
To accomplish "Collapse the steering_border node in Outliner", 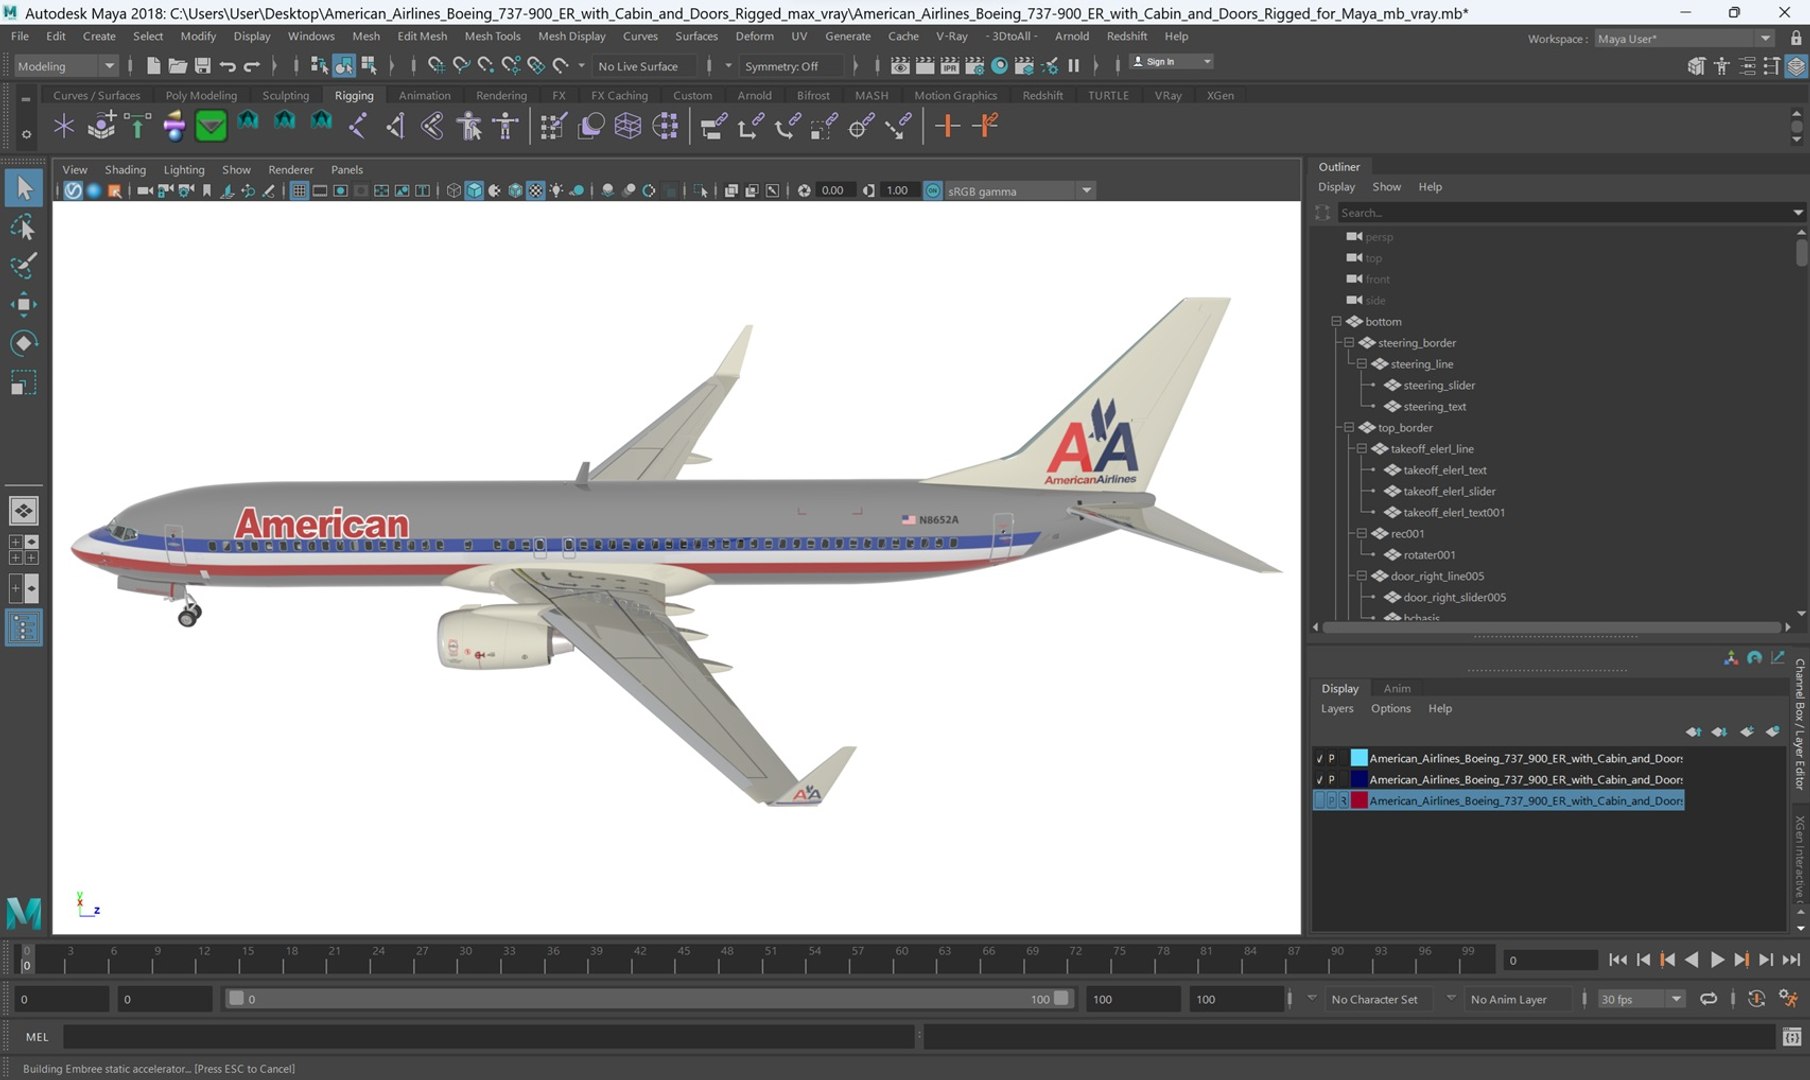I will coord(1349,342).
